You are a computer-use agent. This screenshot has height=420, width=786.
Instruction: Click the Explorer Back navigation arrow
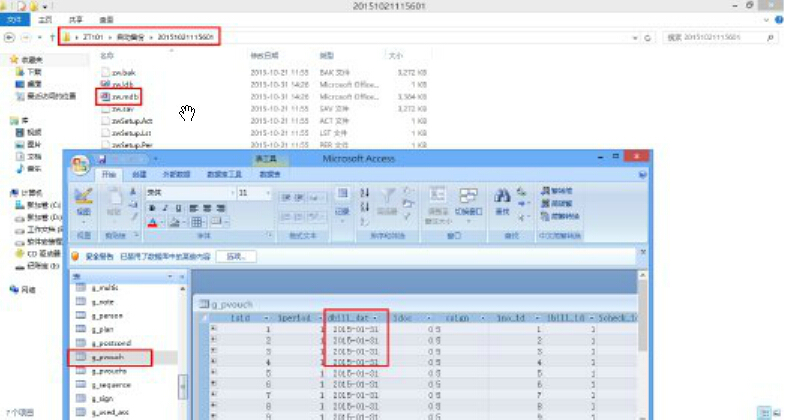pyautogui.click(x=9, y=38)
